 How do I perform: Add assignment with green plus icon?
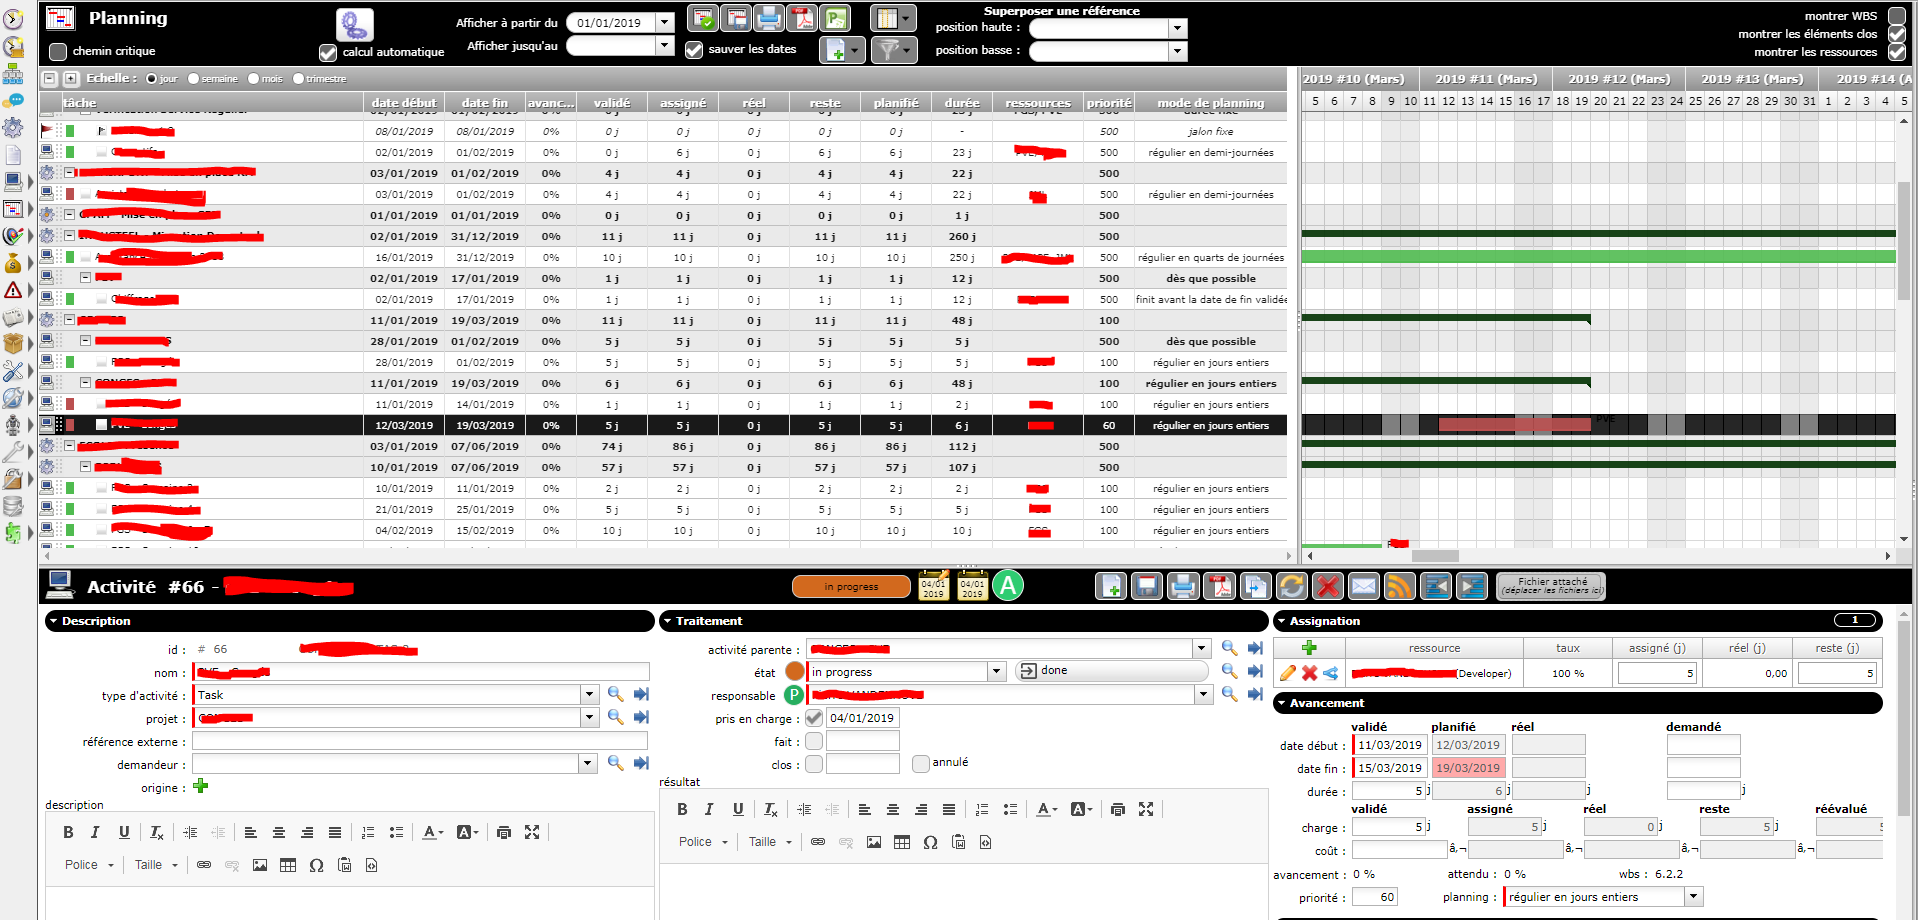1309,648
